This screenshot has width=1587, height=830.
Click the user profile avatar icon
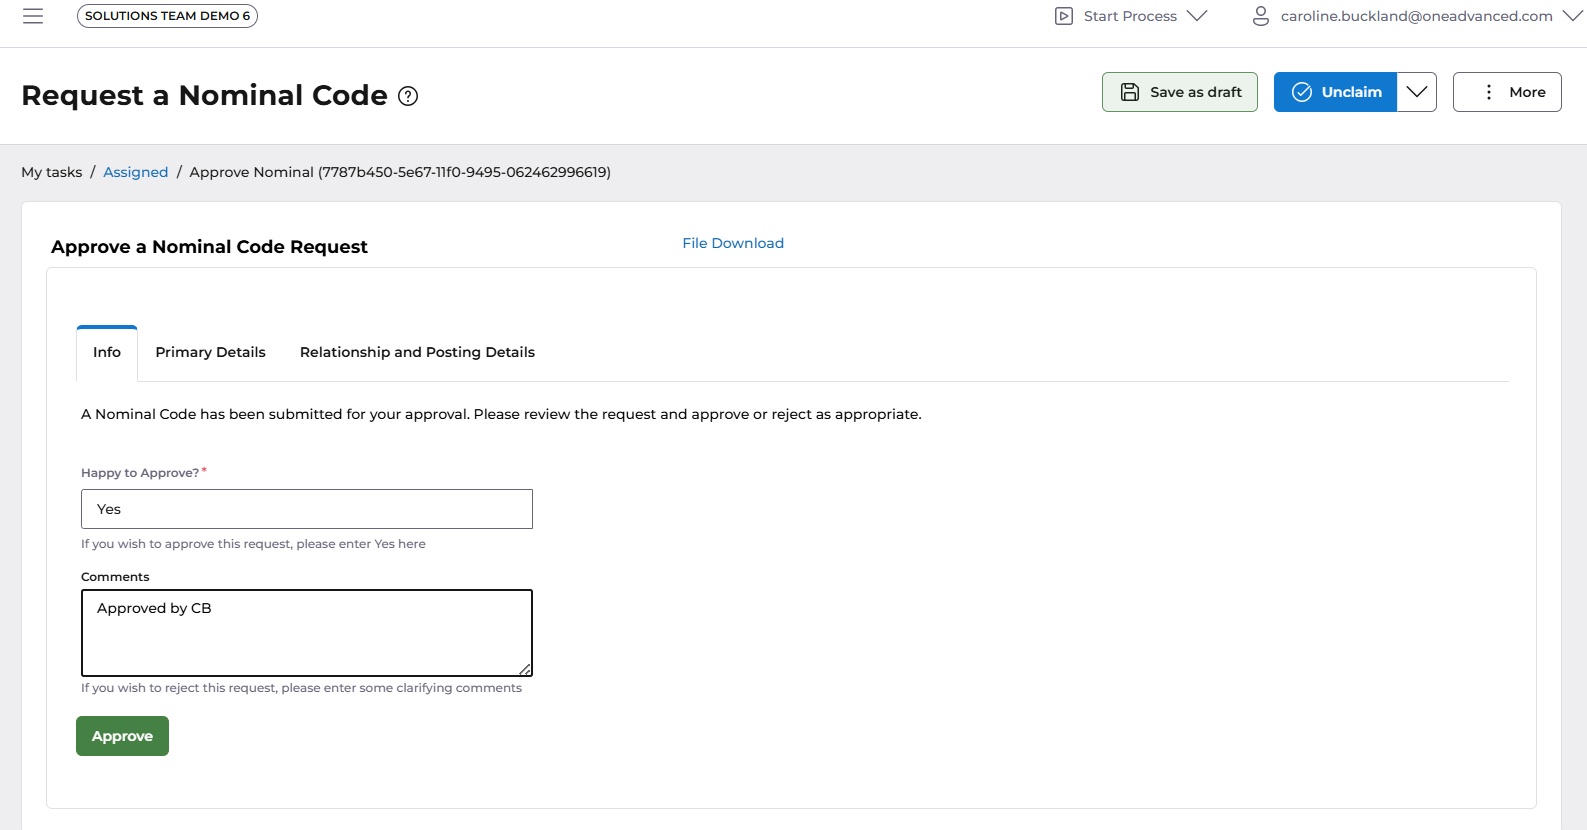(x=1261, y=16)
